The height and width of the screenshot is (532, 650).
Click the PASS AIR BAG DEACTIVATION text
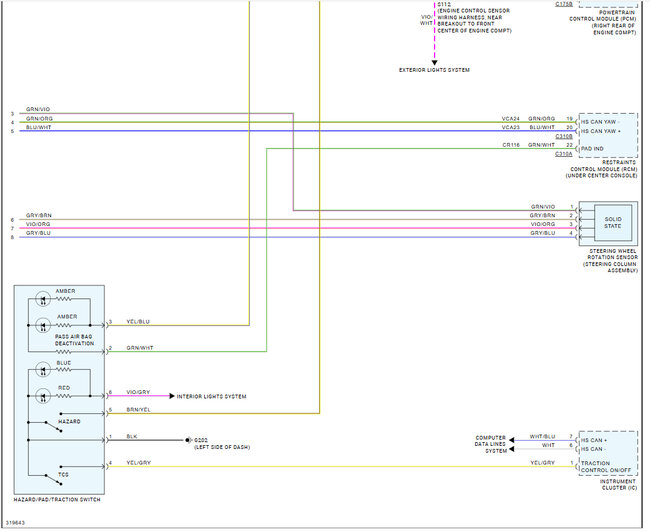[74, 340]
